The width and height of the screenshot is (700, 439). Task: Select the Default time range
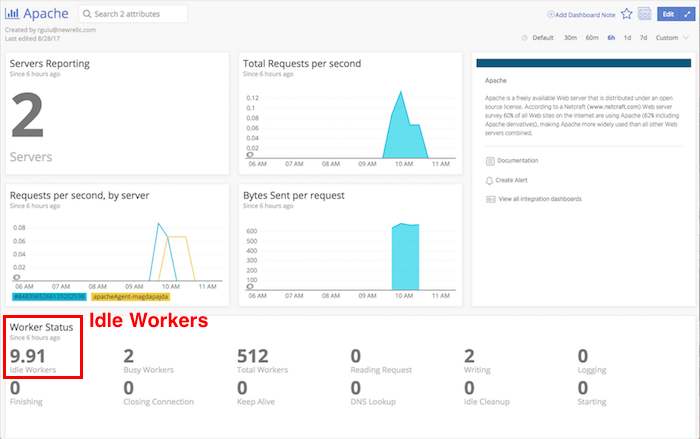pyautogui.click(x=543, y=38)
